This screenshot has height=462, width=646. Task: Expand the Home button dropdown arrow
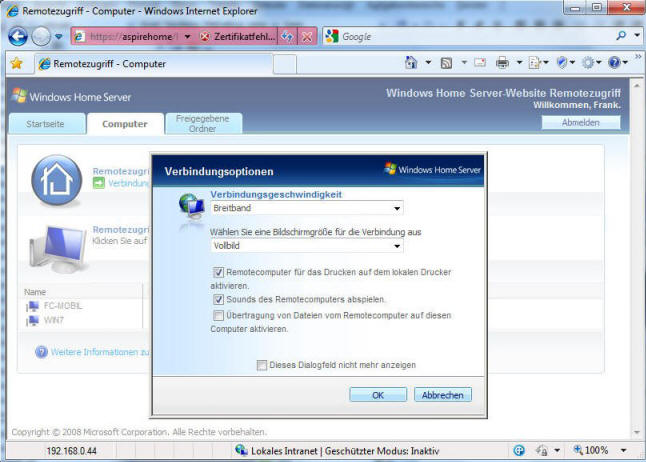[428, 63]
